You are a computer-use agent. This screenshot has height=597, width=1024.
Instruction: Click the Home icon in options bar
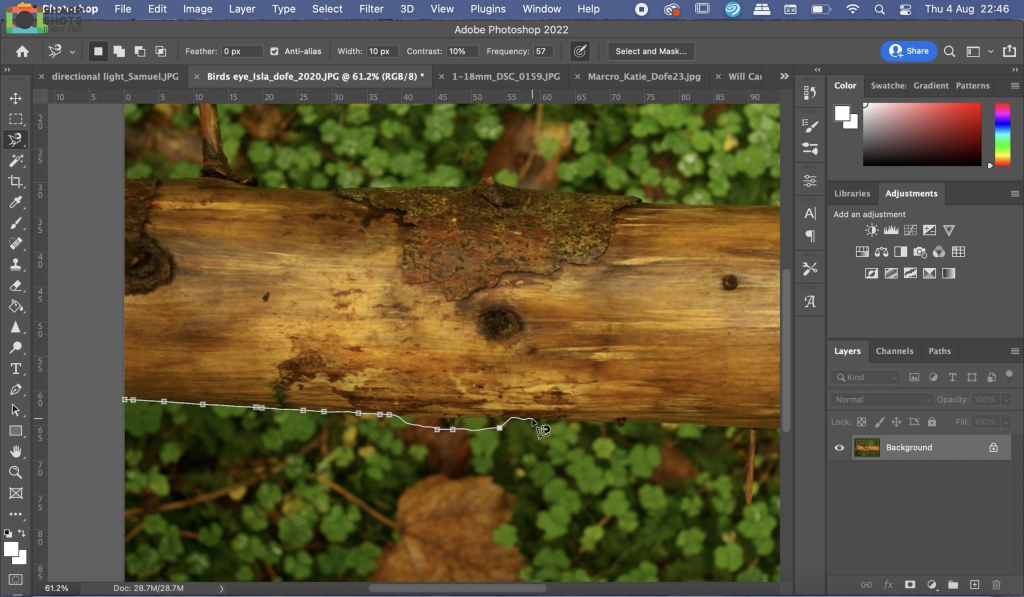pos(22,51)
